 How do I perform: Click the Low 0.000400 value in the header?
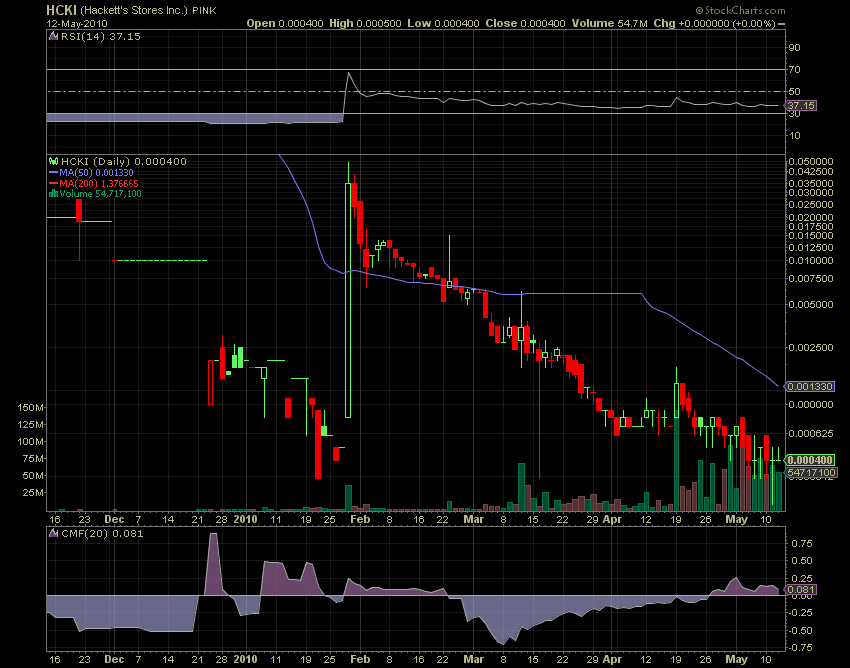point(443,23)
